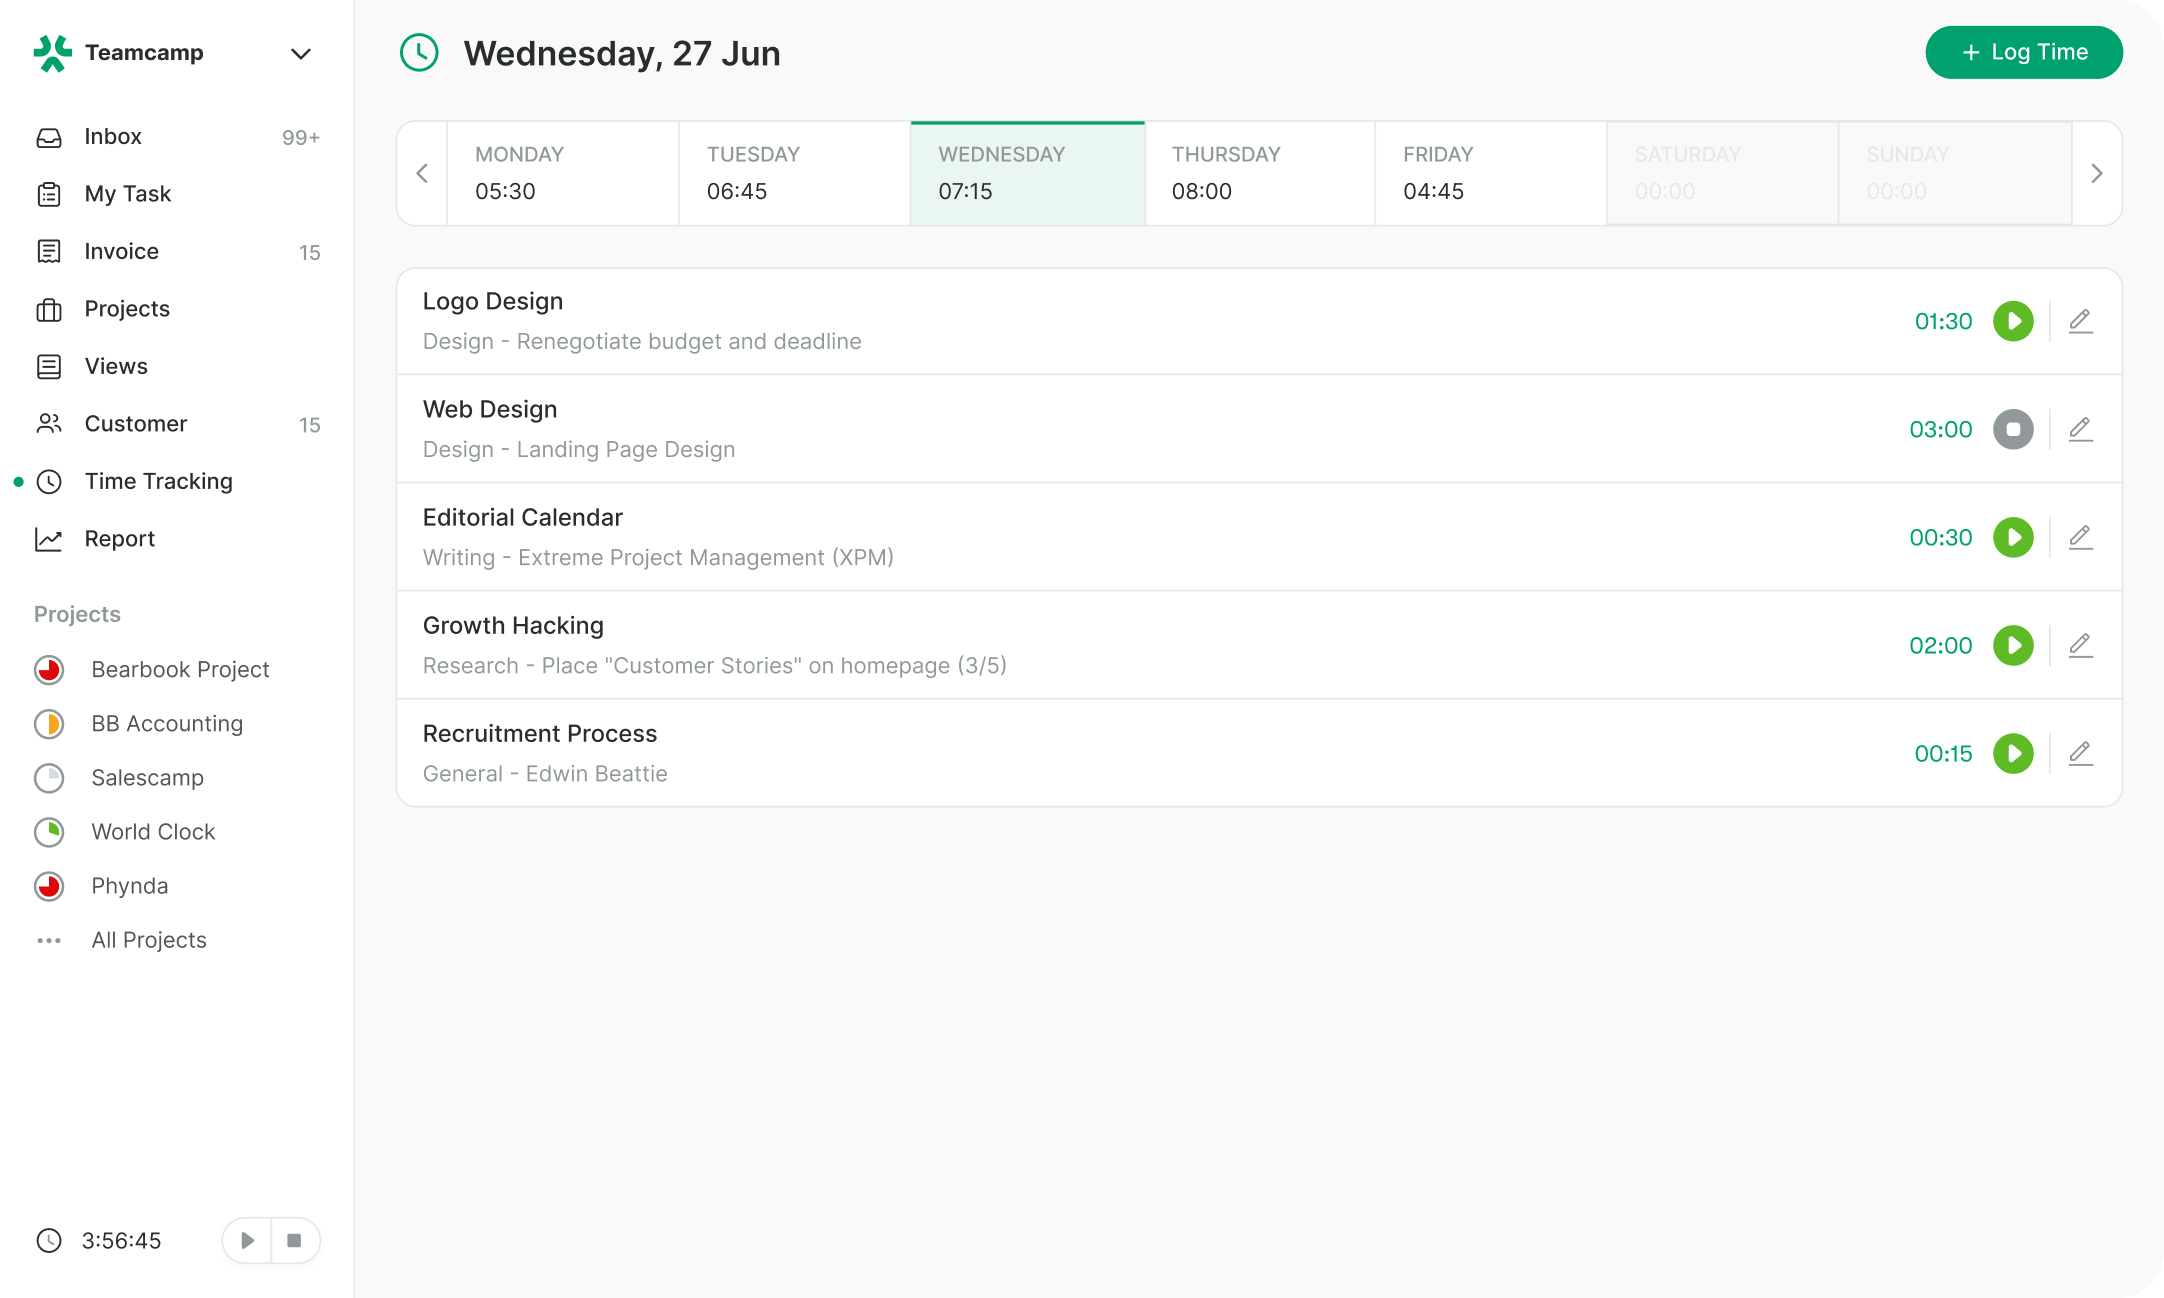Open the Invoice section

coord(51,251)
